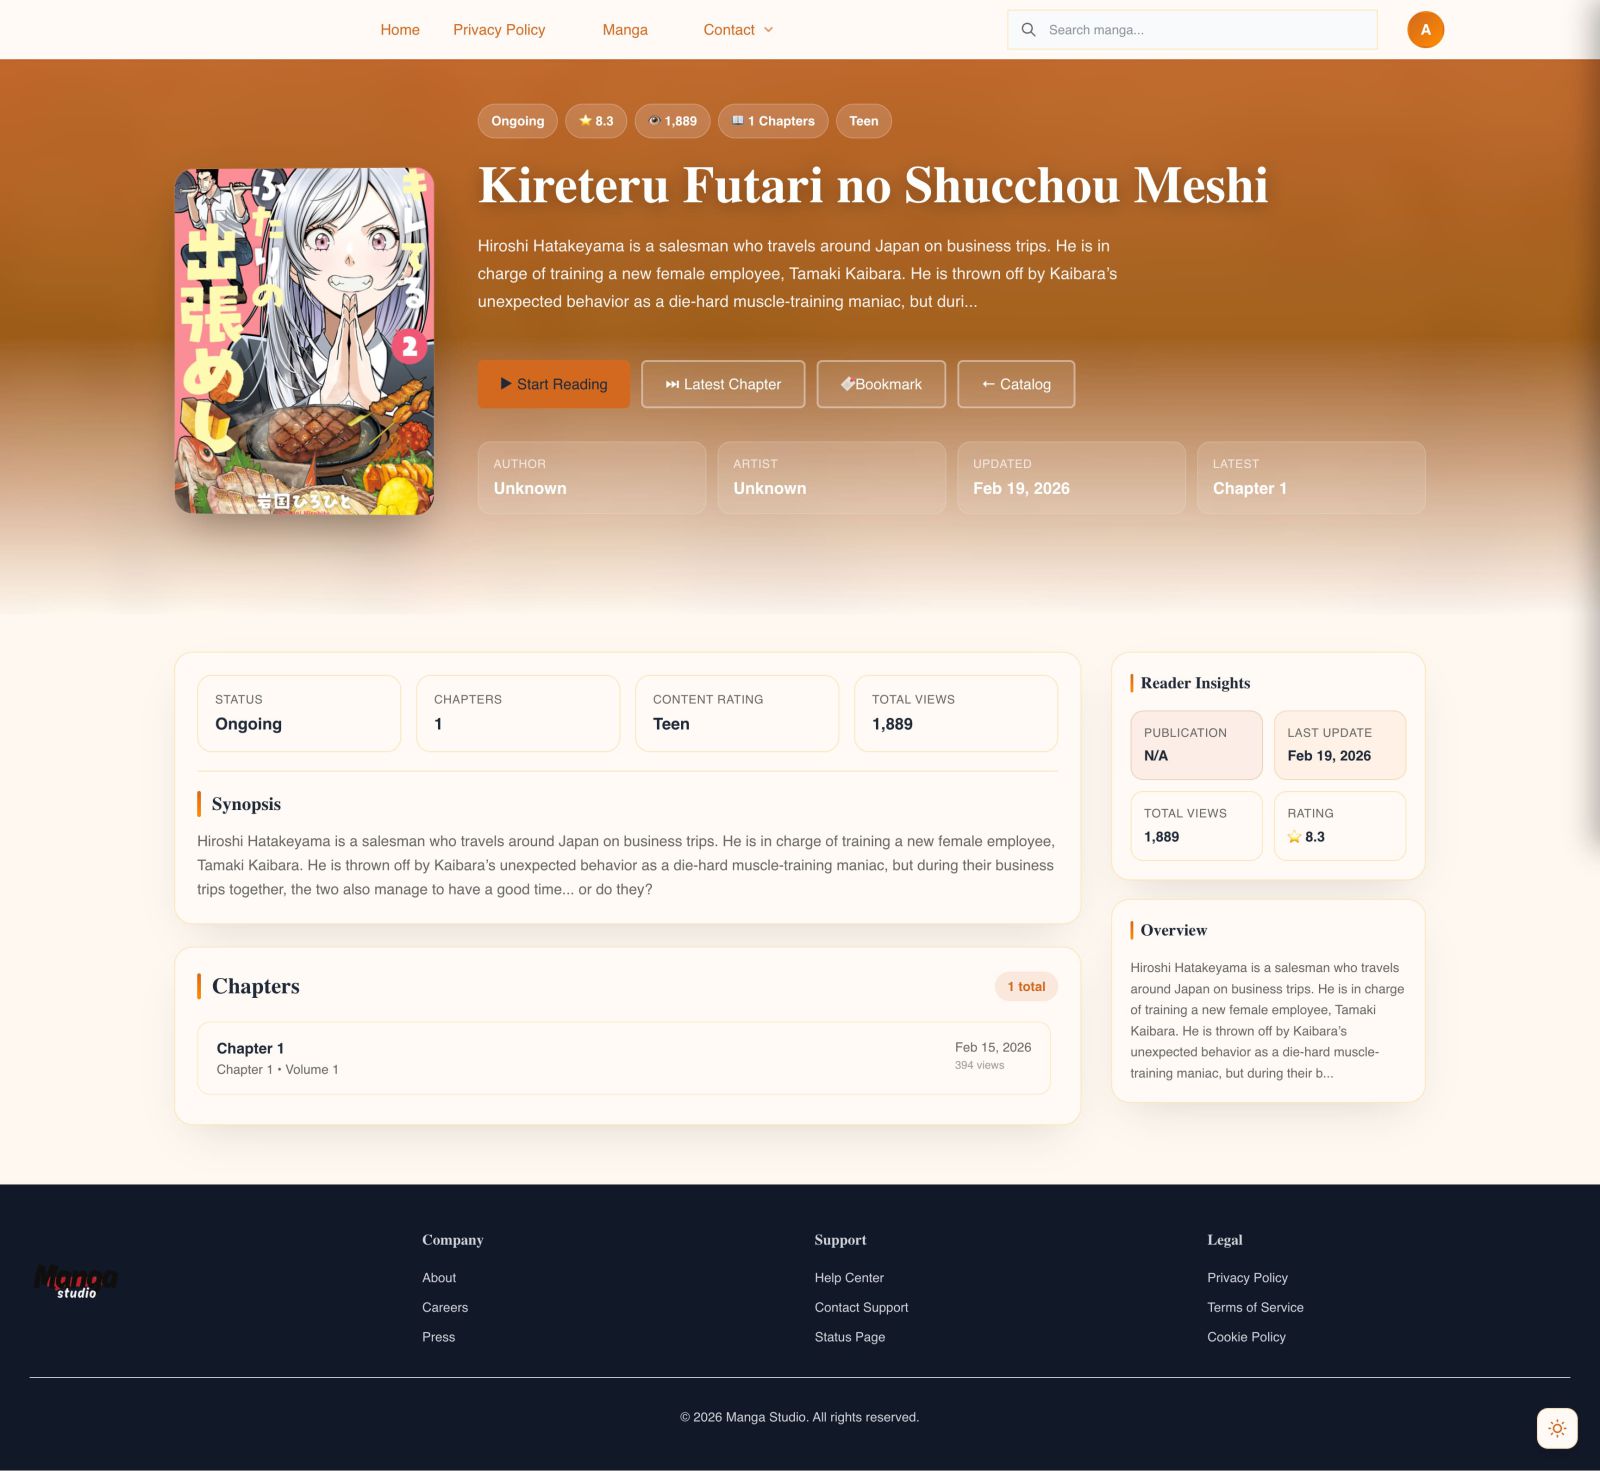The height and width of the screenshot is (1471, 1600).
Task: Open the user avatar menu
Action: click(1425, 30)
